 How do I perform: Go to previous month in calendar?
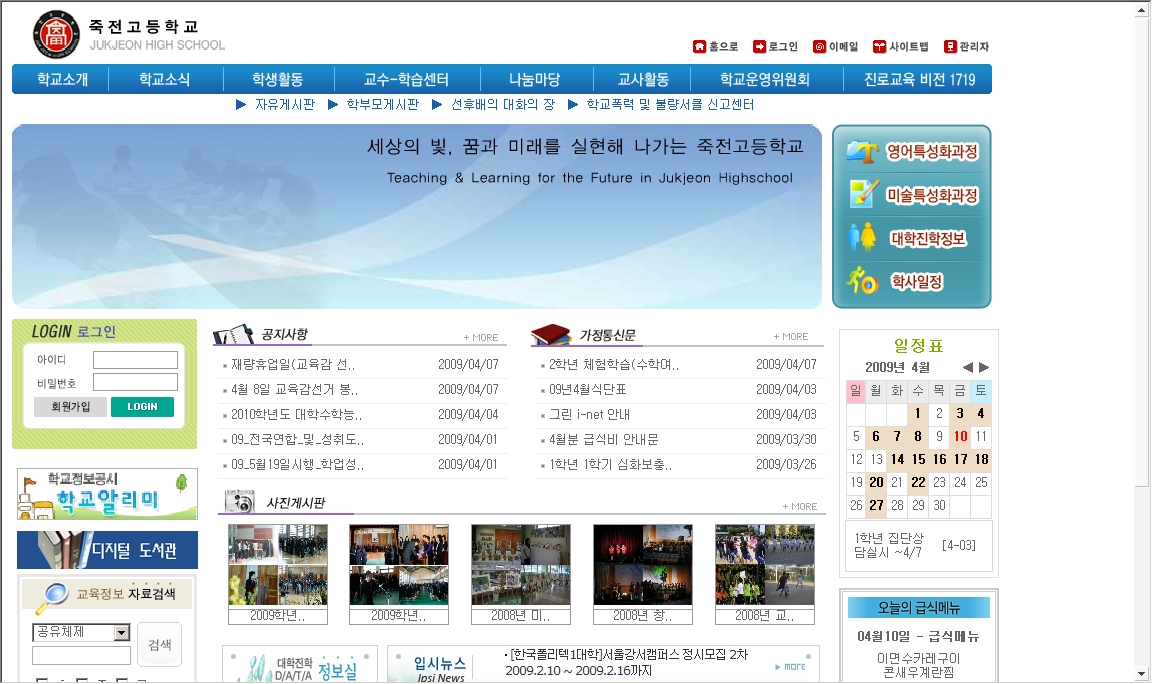tap(967, 367)
